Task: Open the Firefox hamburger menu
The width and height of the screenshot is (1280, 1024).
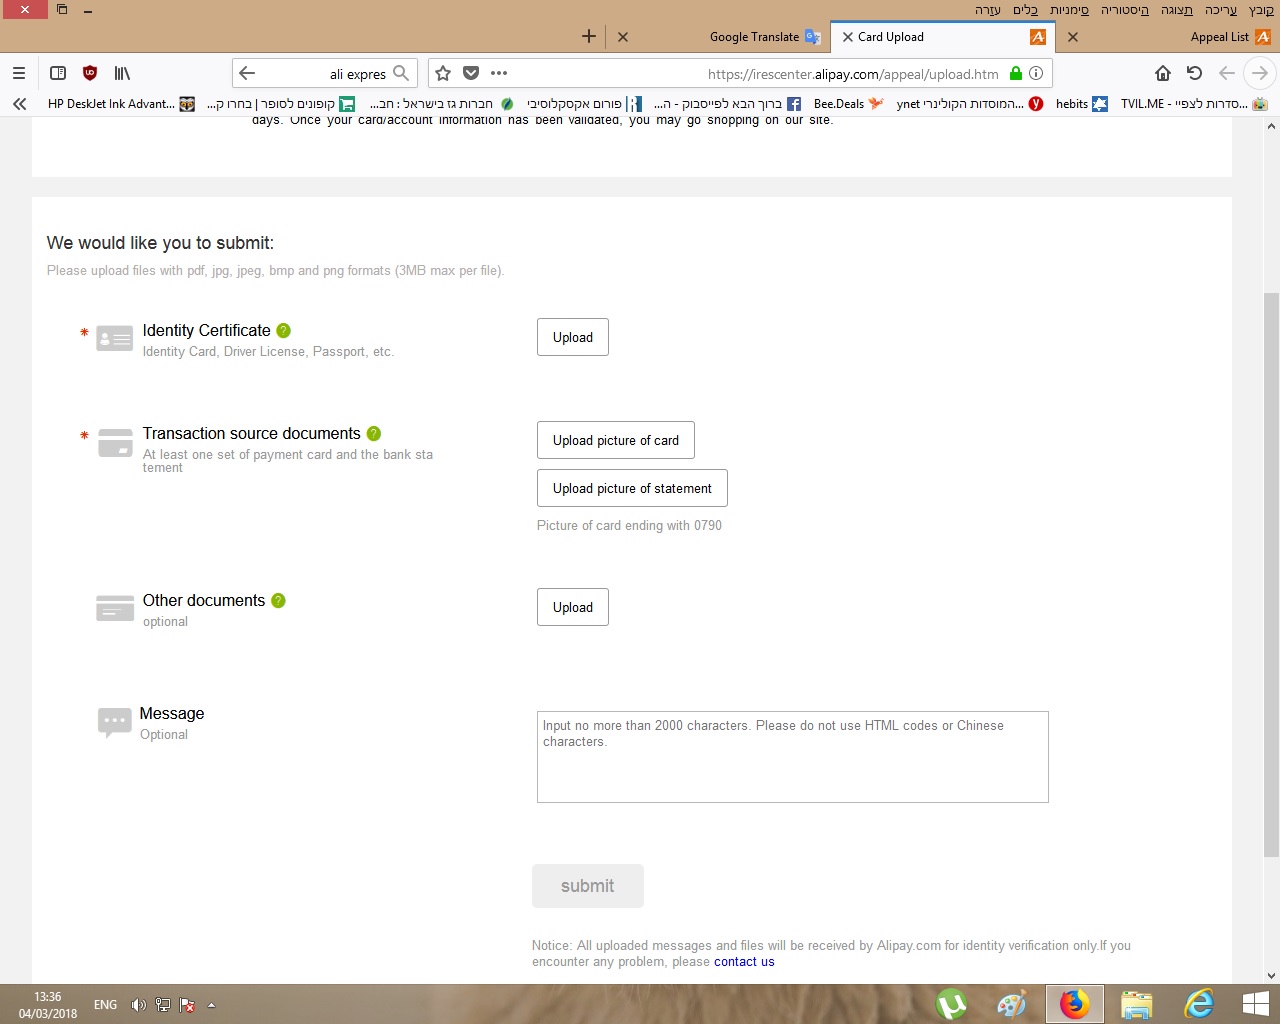Action: click(x=19, y=73)
